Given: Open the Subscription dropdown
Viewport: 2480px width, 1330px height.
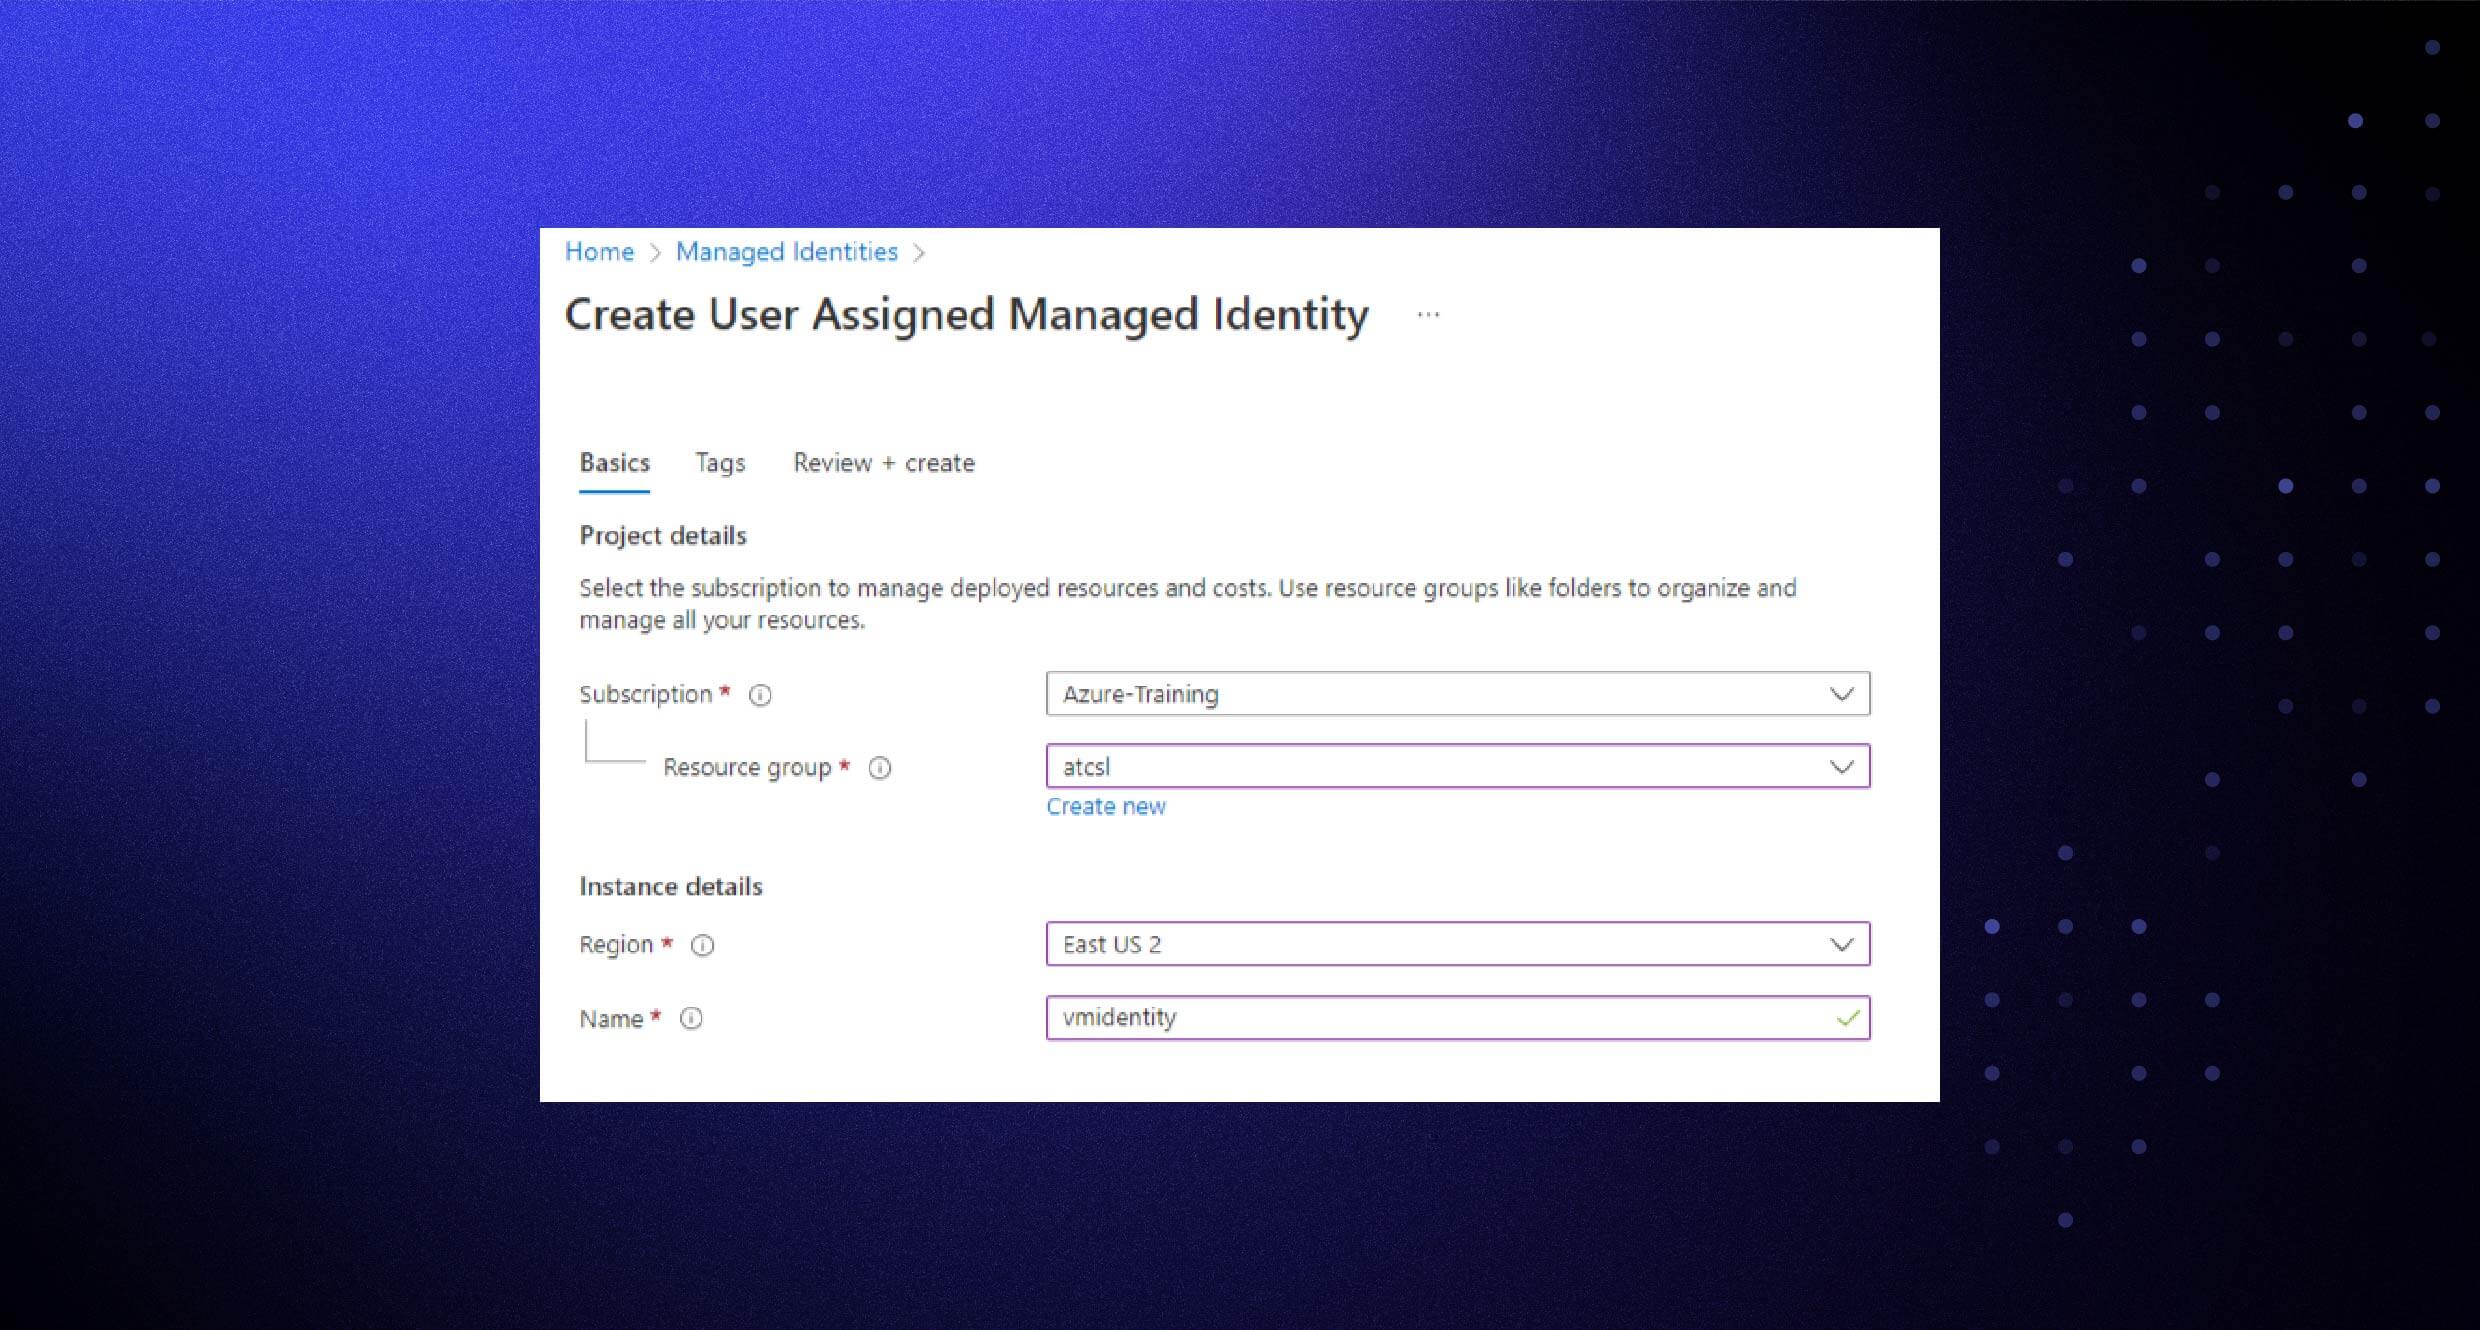Looking at the screenshot, I should (1840, 693).
